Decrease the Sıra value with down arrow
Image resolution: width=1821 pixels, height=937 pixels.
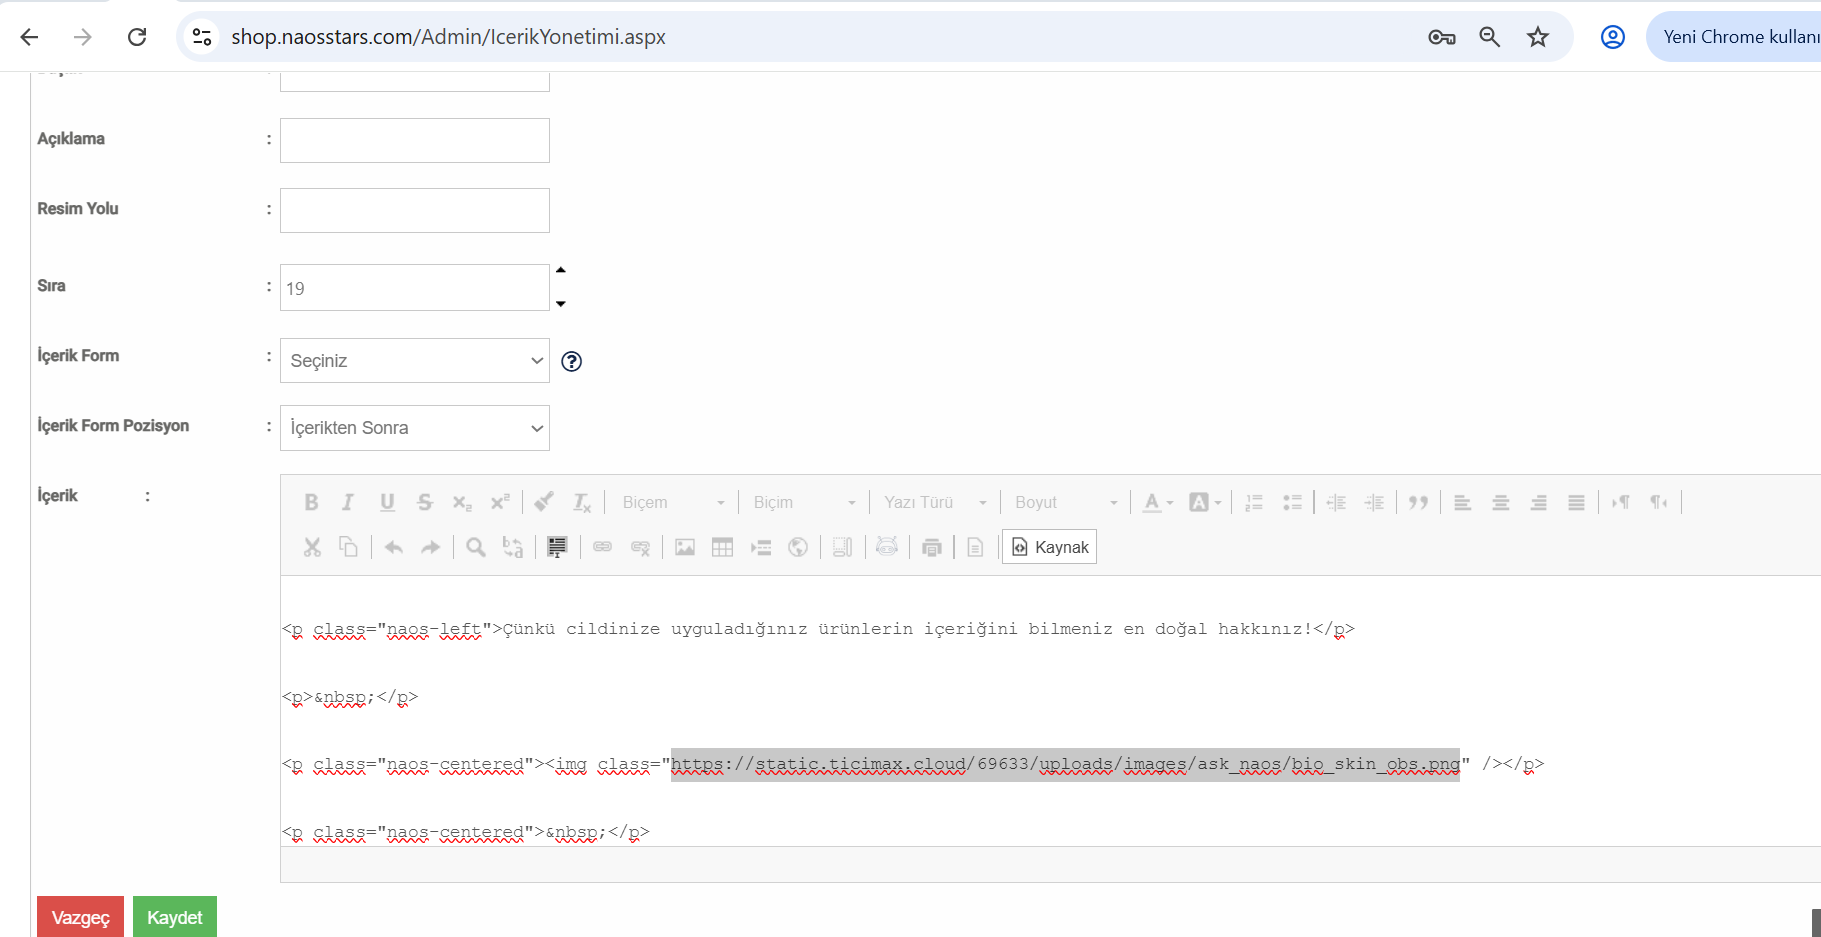(x=561, y=304)
